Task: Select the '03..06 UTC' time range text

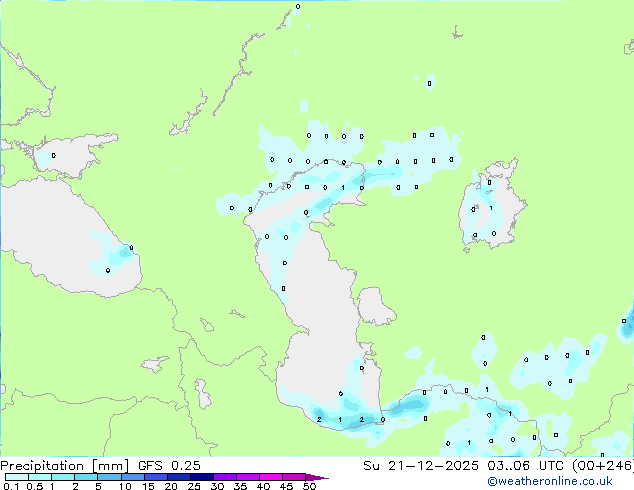Action: click(525, 466)
